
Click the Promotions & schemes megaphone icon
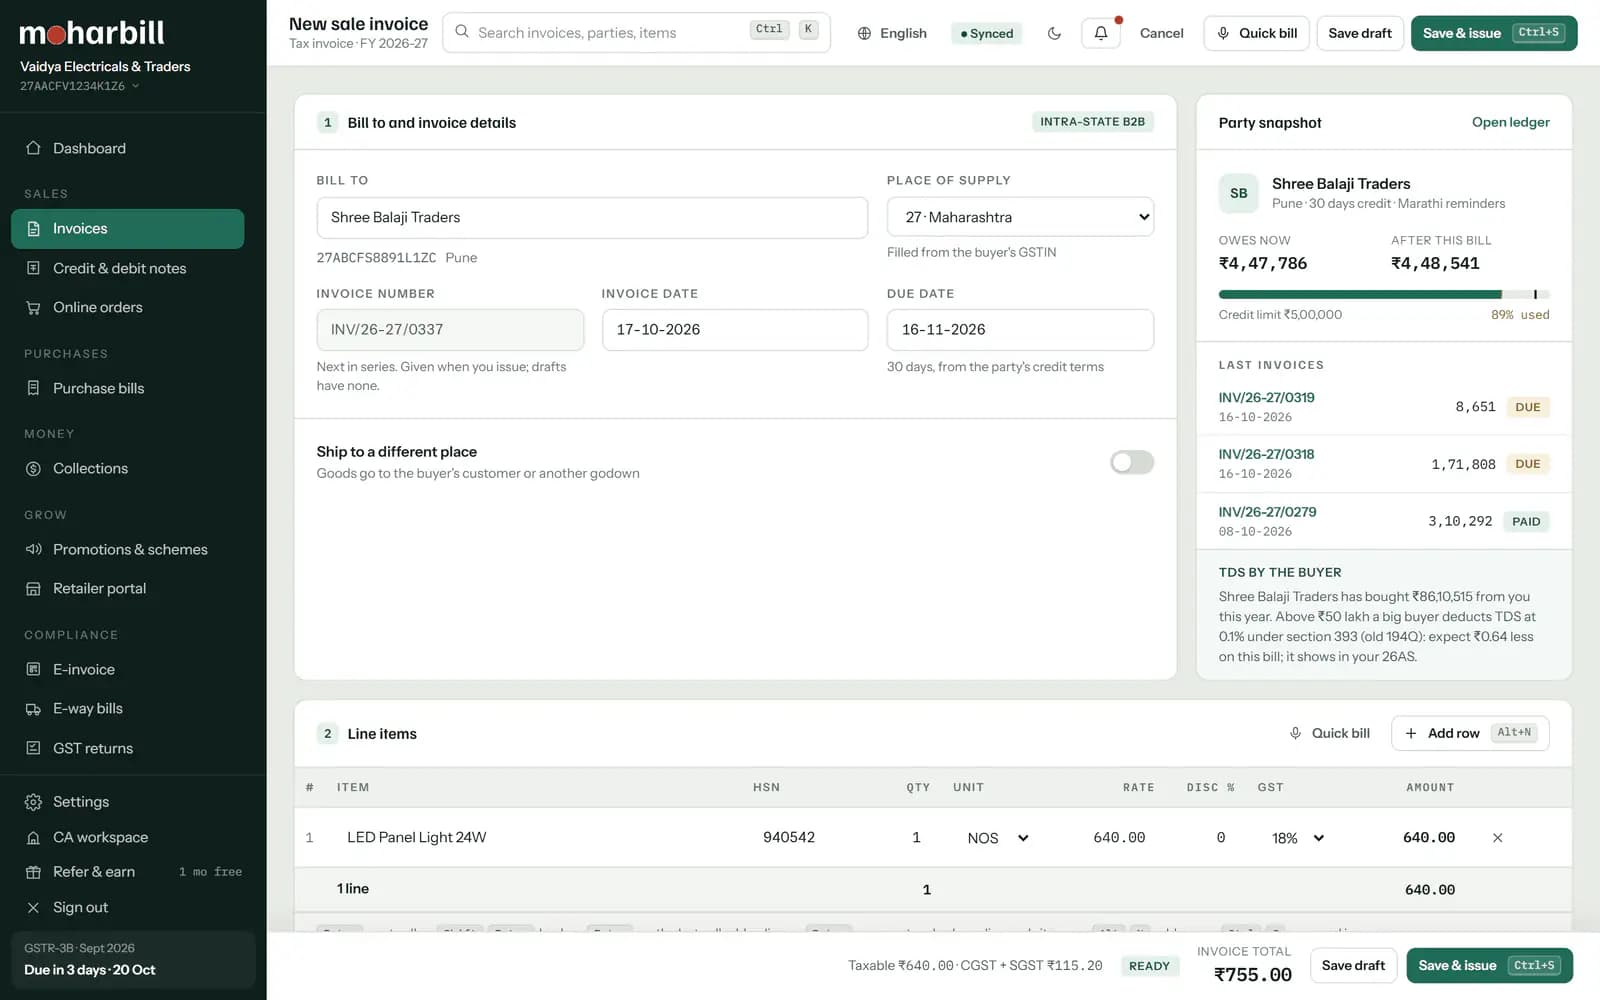[x=33, y=549]
